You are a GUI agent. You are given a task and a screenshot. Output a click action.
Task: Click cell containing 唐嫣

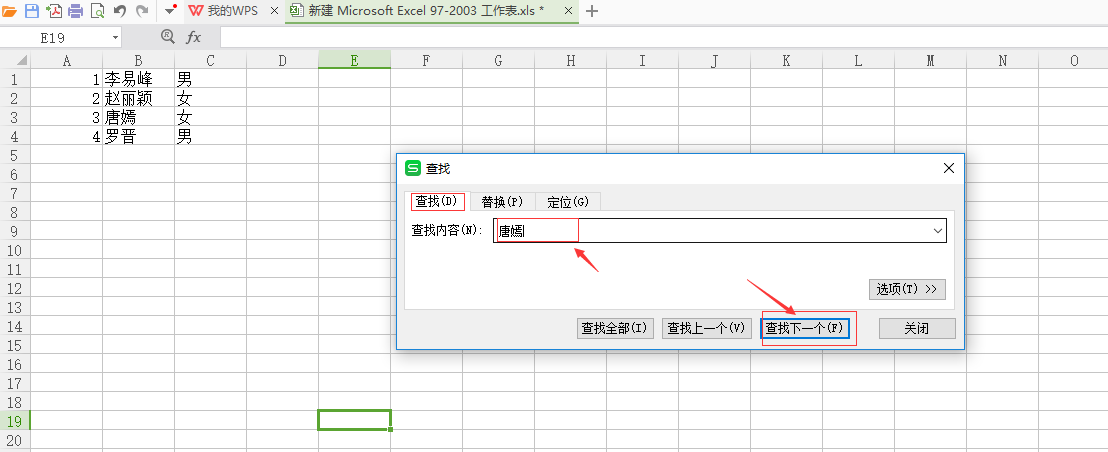[x=138, y=117]
